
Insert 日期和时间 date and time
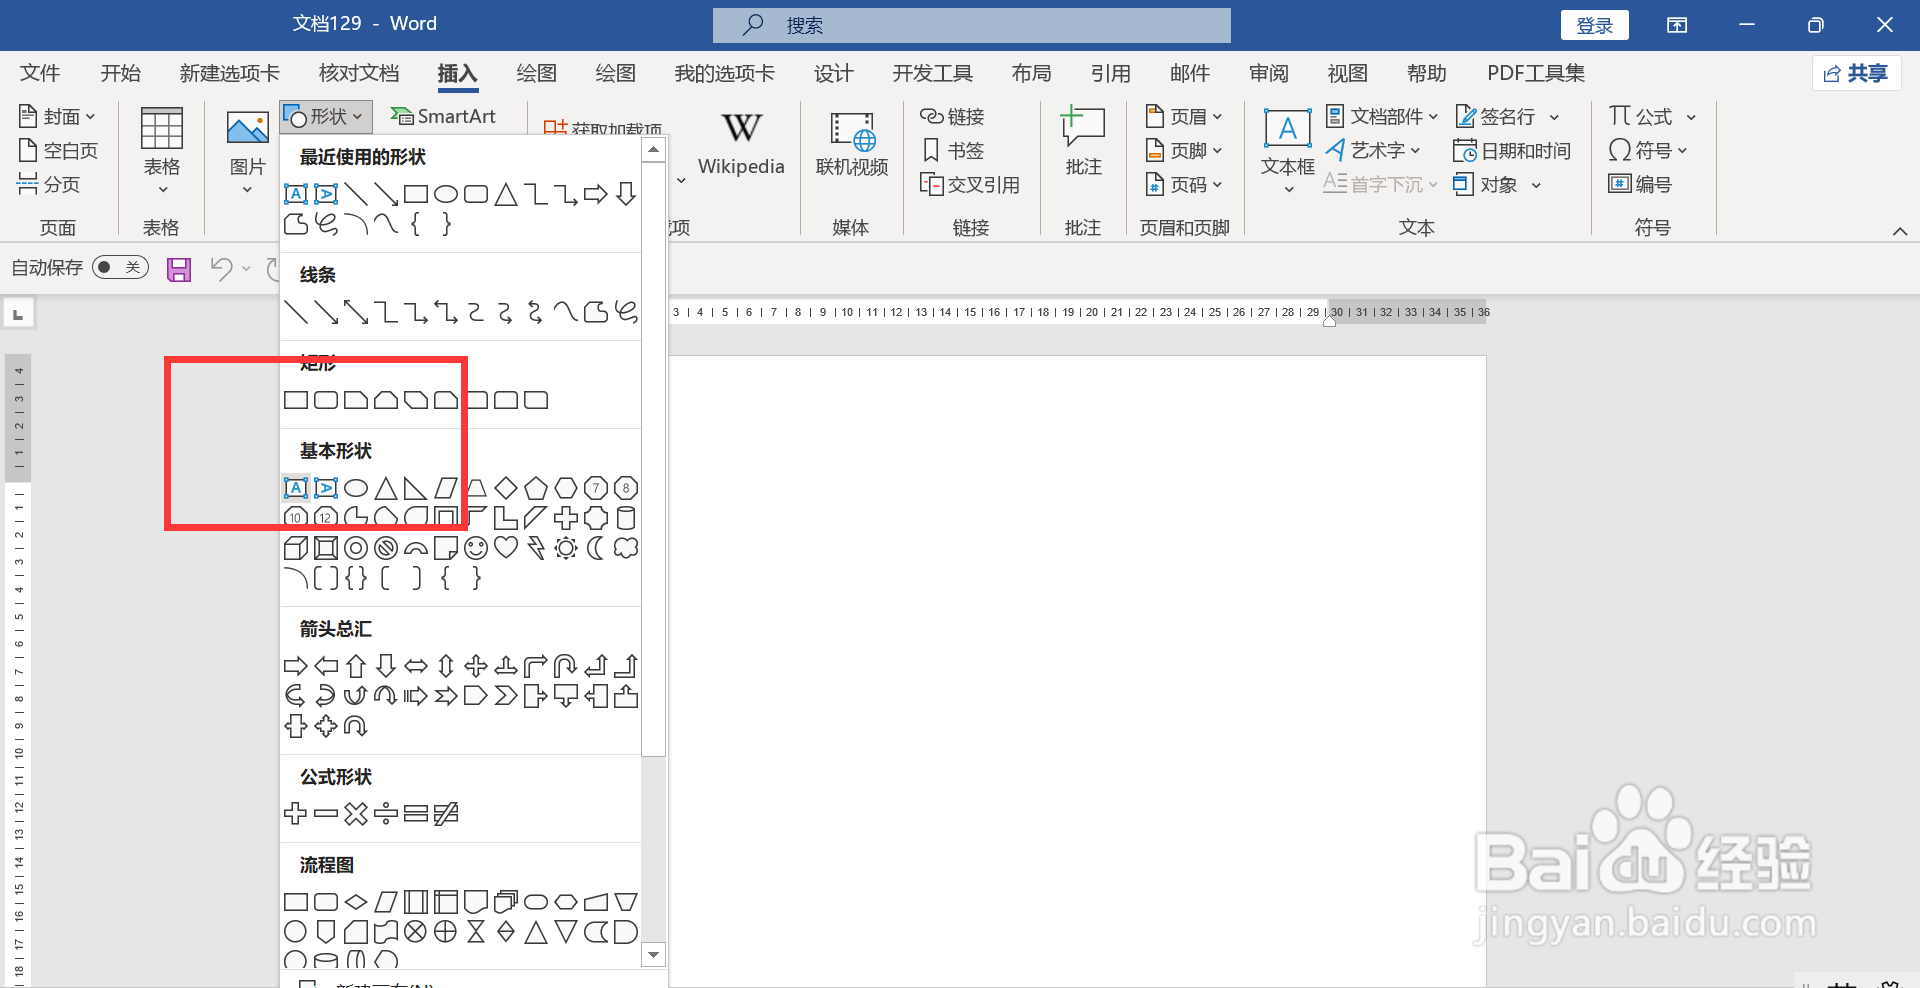point(1512,151)
